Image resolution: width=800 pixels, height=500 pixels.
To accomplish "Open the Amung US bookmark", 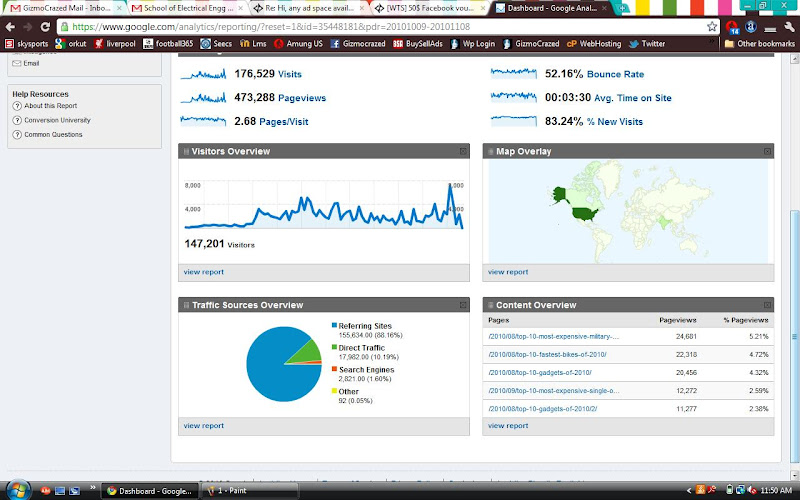I will pyautogui.click(x=298, y=44).
